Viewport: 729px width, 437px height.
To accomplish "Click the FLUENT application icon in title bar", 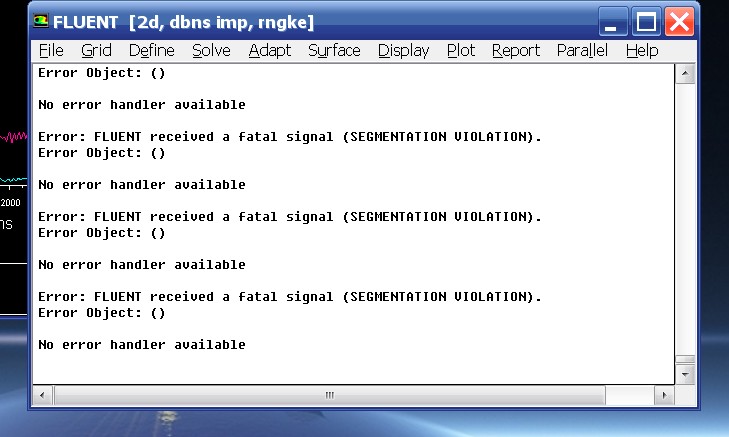I will [41, 21].
